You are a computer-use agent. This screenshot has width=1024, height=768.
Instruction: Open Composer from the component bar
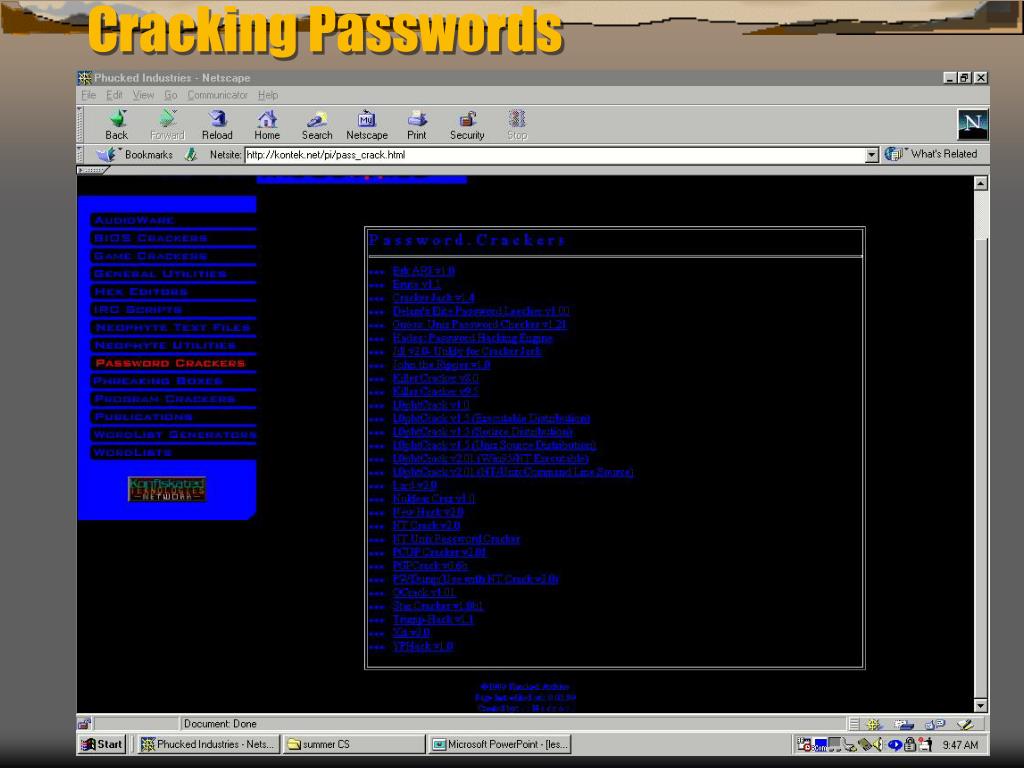point(965,724)
